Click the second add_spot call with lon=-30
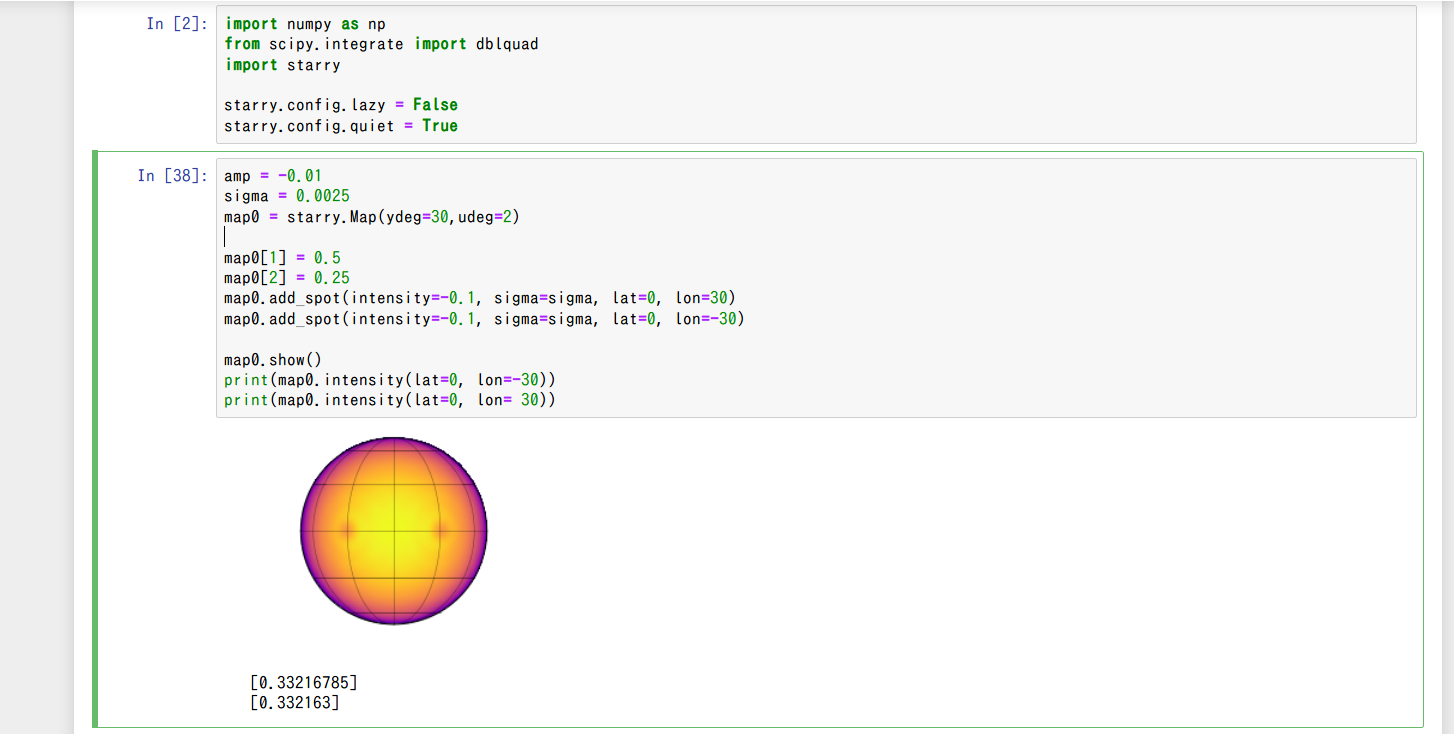Image resolution: width=1454 pixels, height=734 pixels. tap(483, 318)
